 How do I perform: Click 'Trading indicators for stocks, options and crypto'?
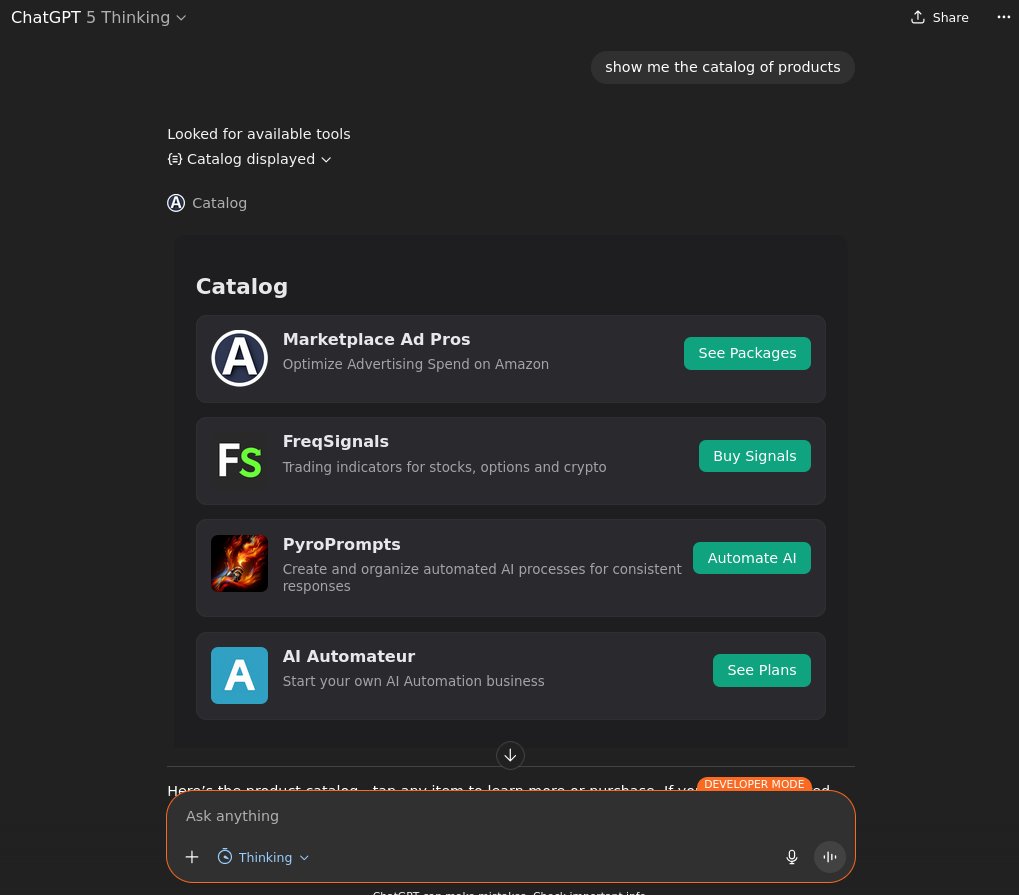coord(445,467)
